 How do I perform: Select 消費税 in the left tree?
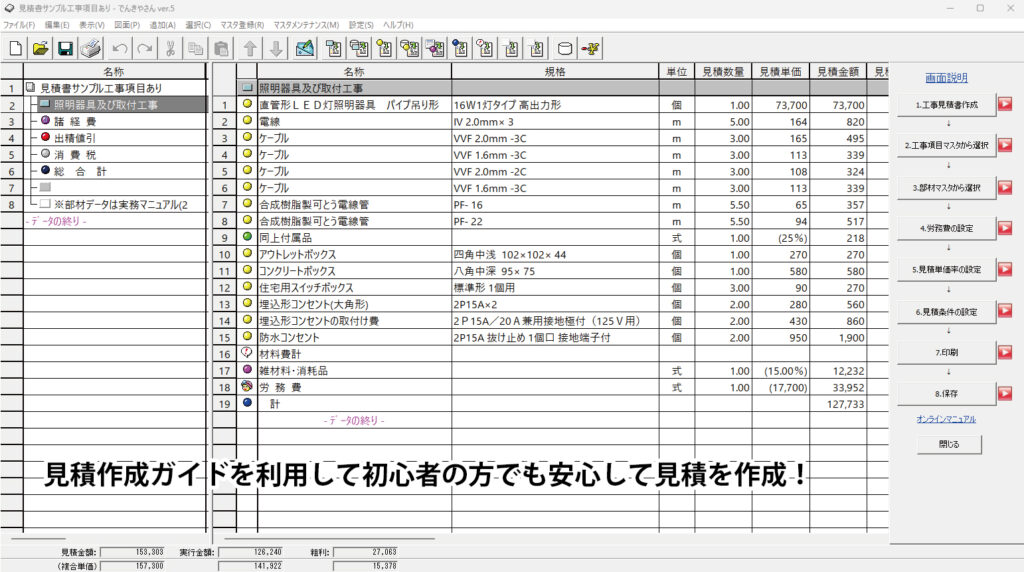coord(75,155)
